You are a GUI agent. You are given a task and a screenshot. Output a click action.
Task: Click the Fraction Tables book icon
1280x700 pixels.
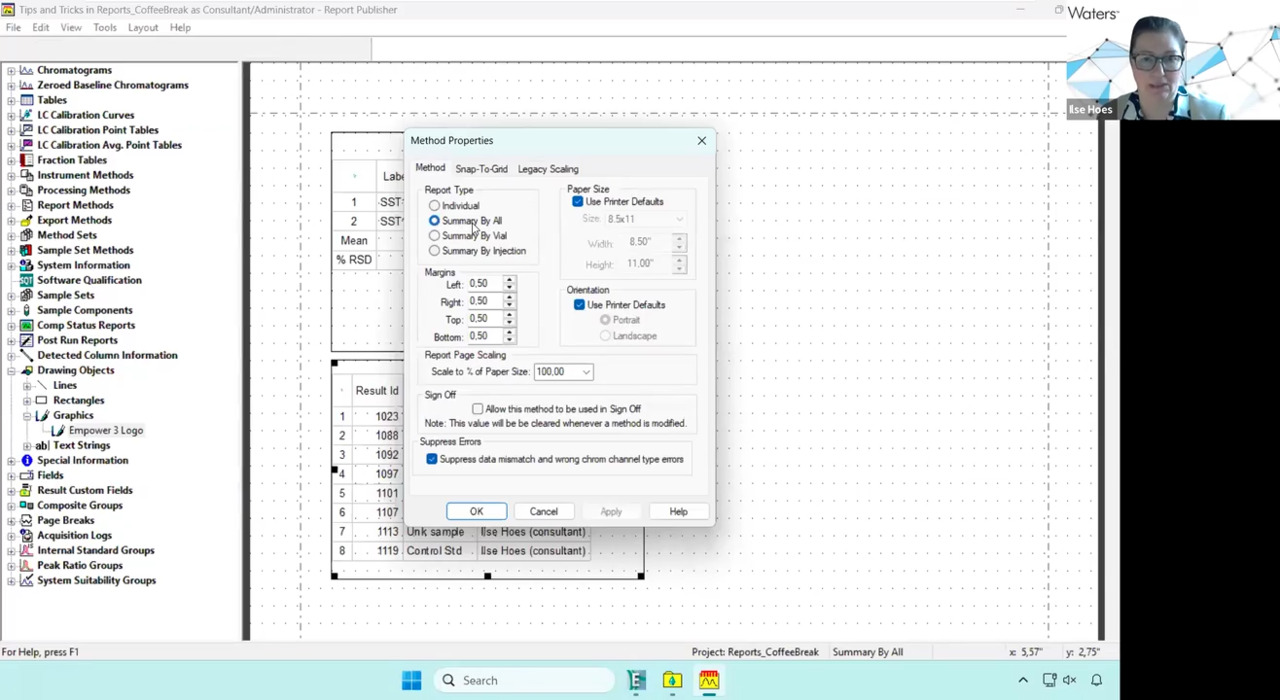(x=27, y=160)
